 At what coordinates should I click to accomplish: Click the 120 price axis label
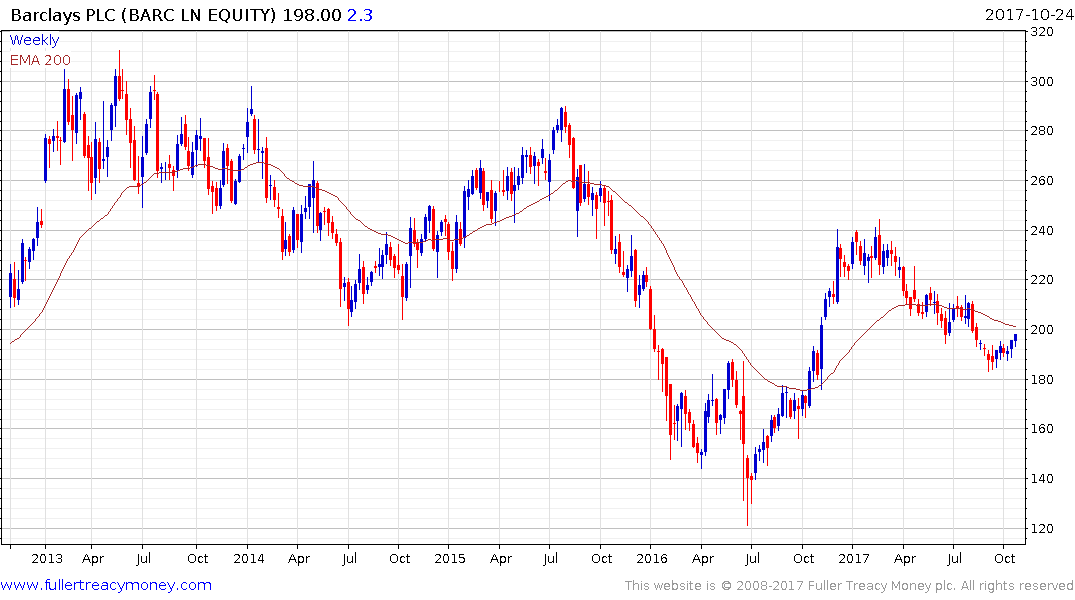click(x=1042, y=529)
